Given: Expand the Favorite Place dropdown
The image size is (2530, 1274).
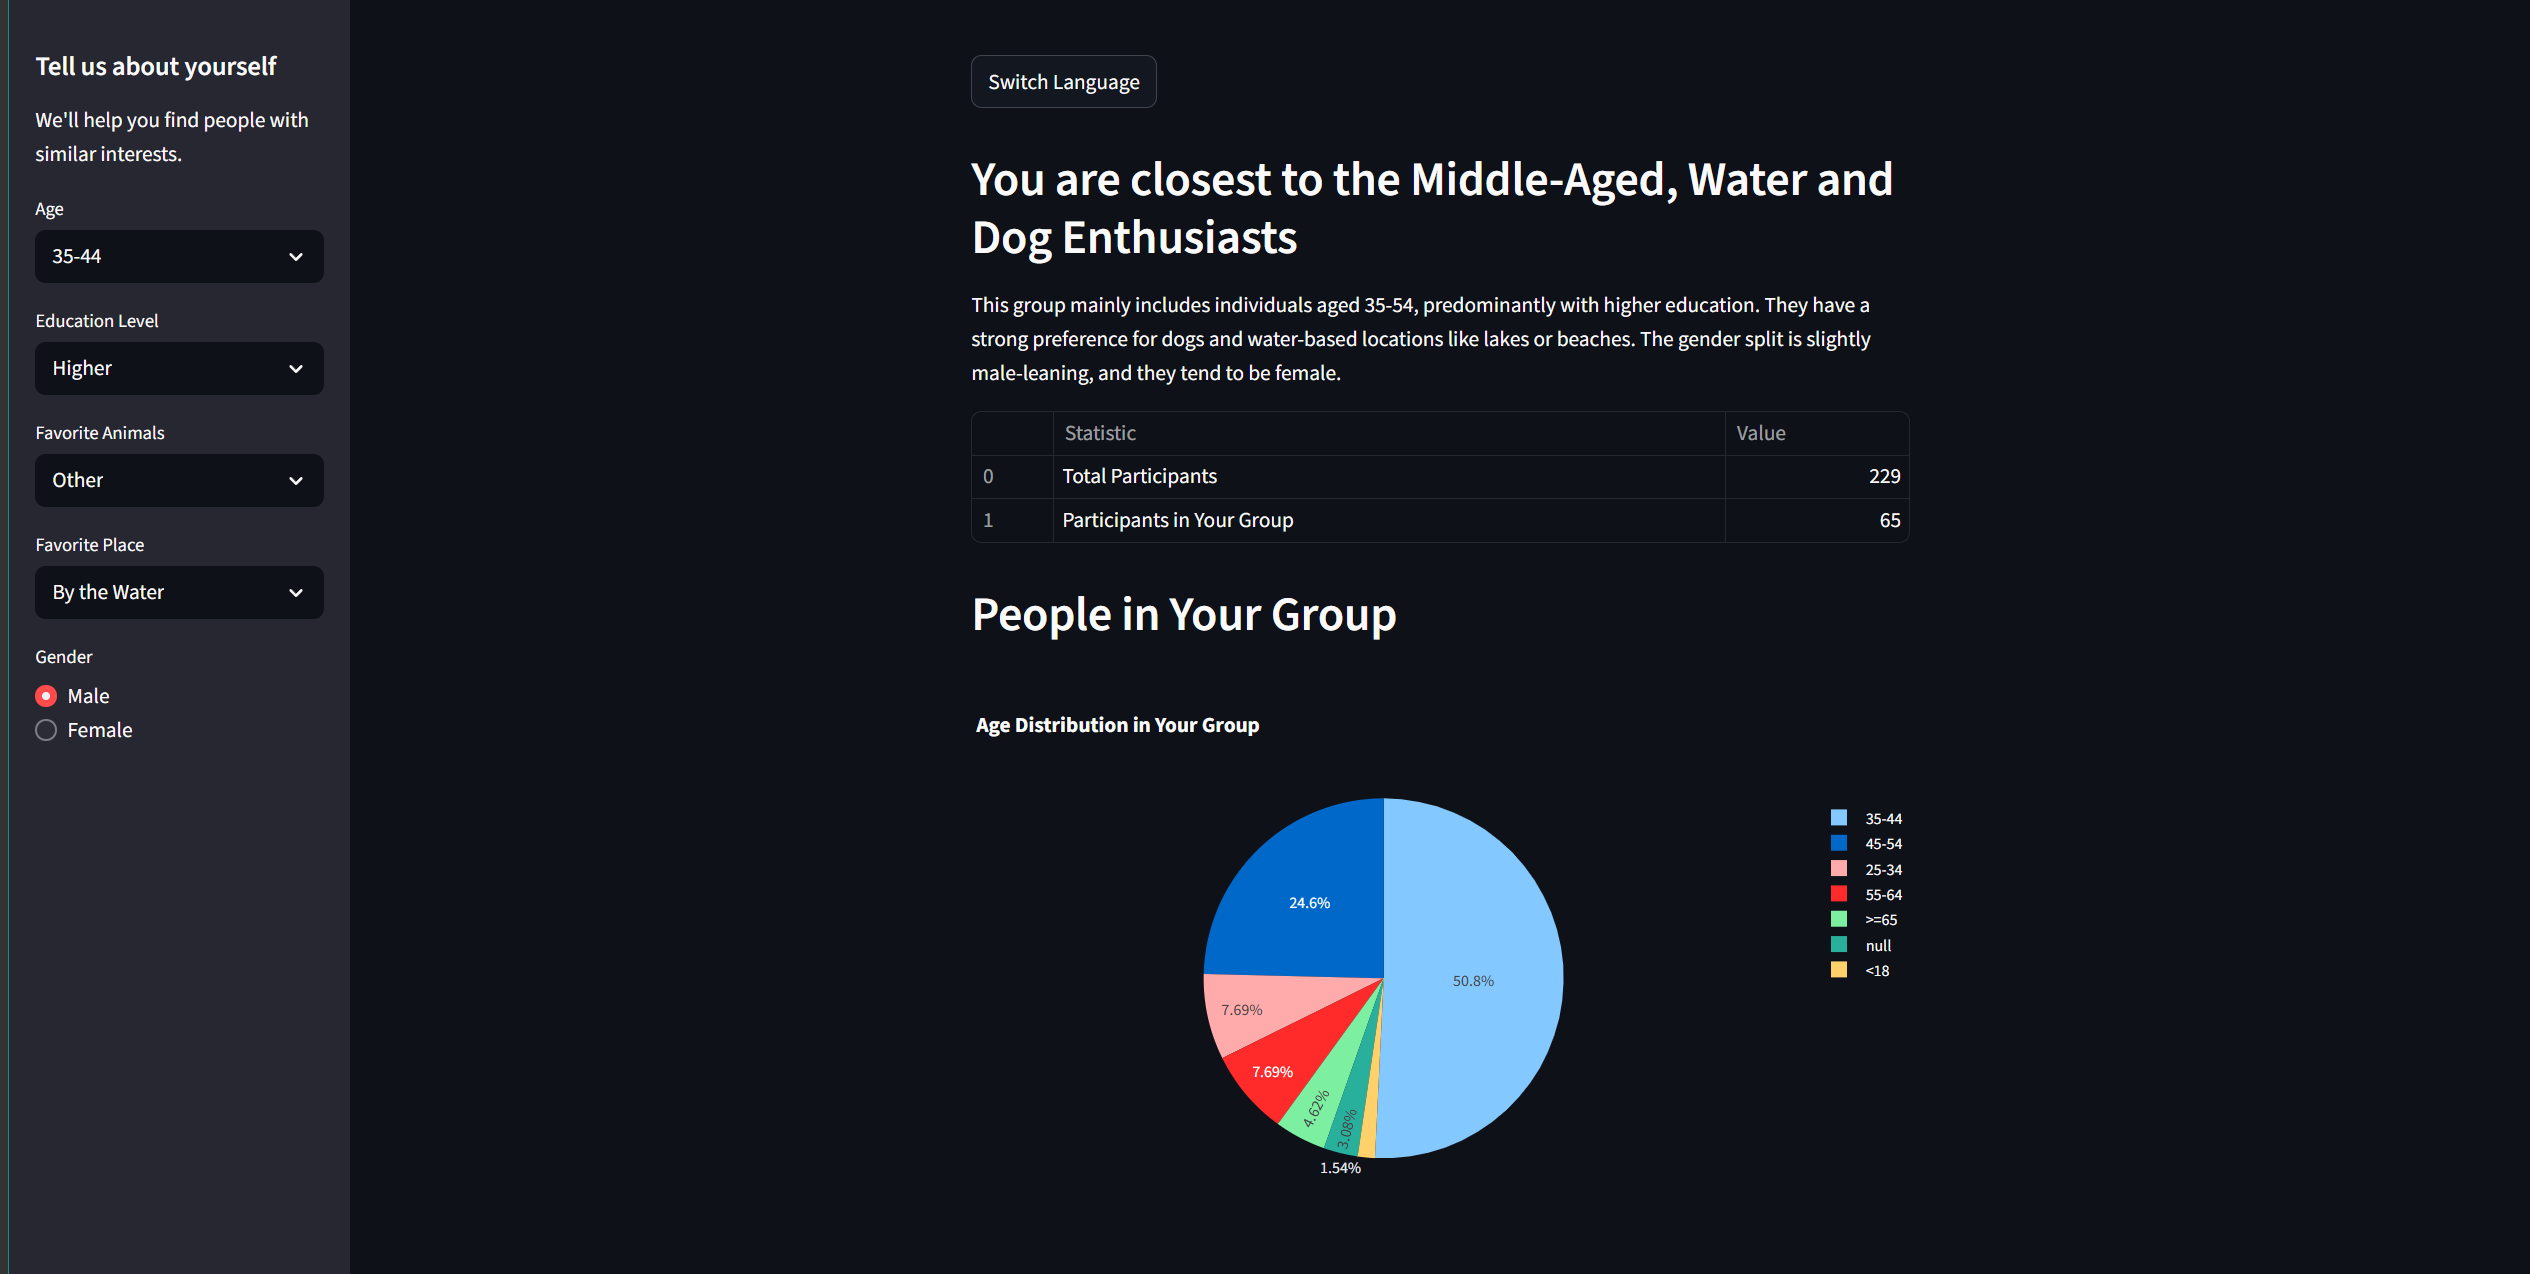Looking at the screenshot, I should point(179,593).
